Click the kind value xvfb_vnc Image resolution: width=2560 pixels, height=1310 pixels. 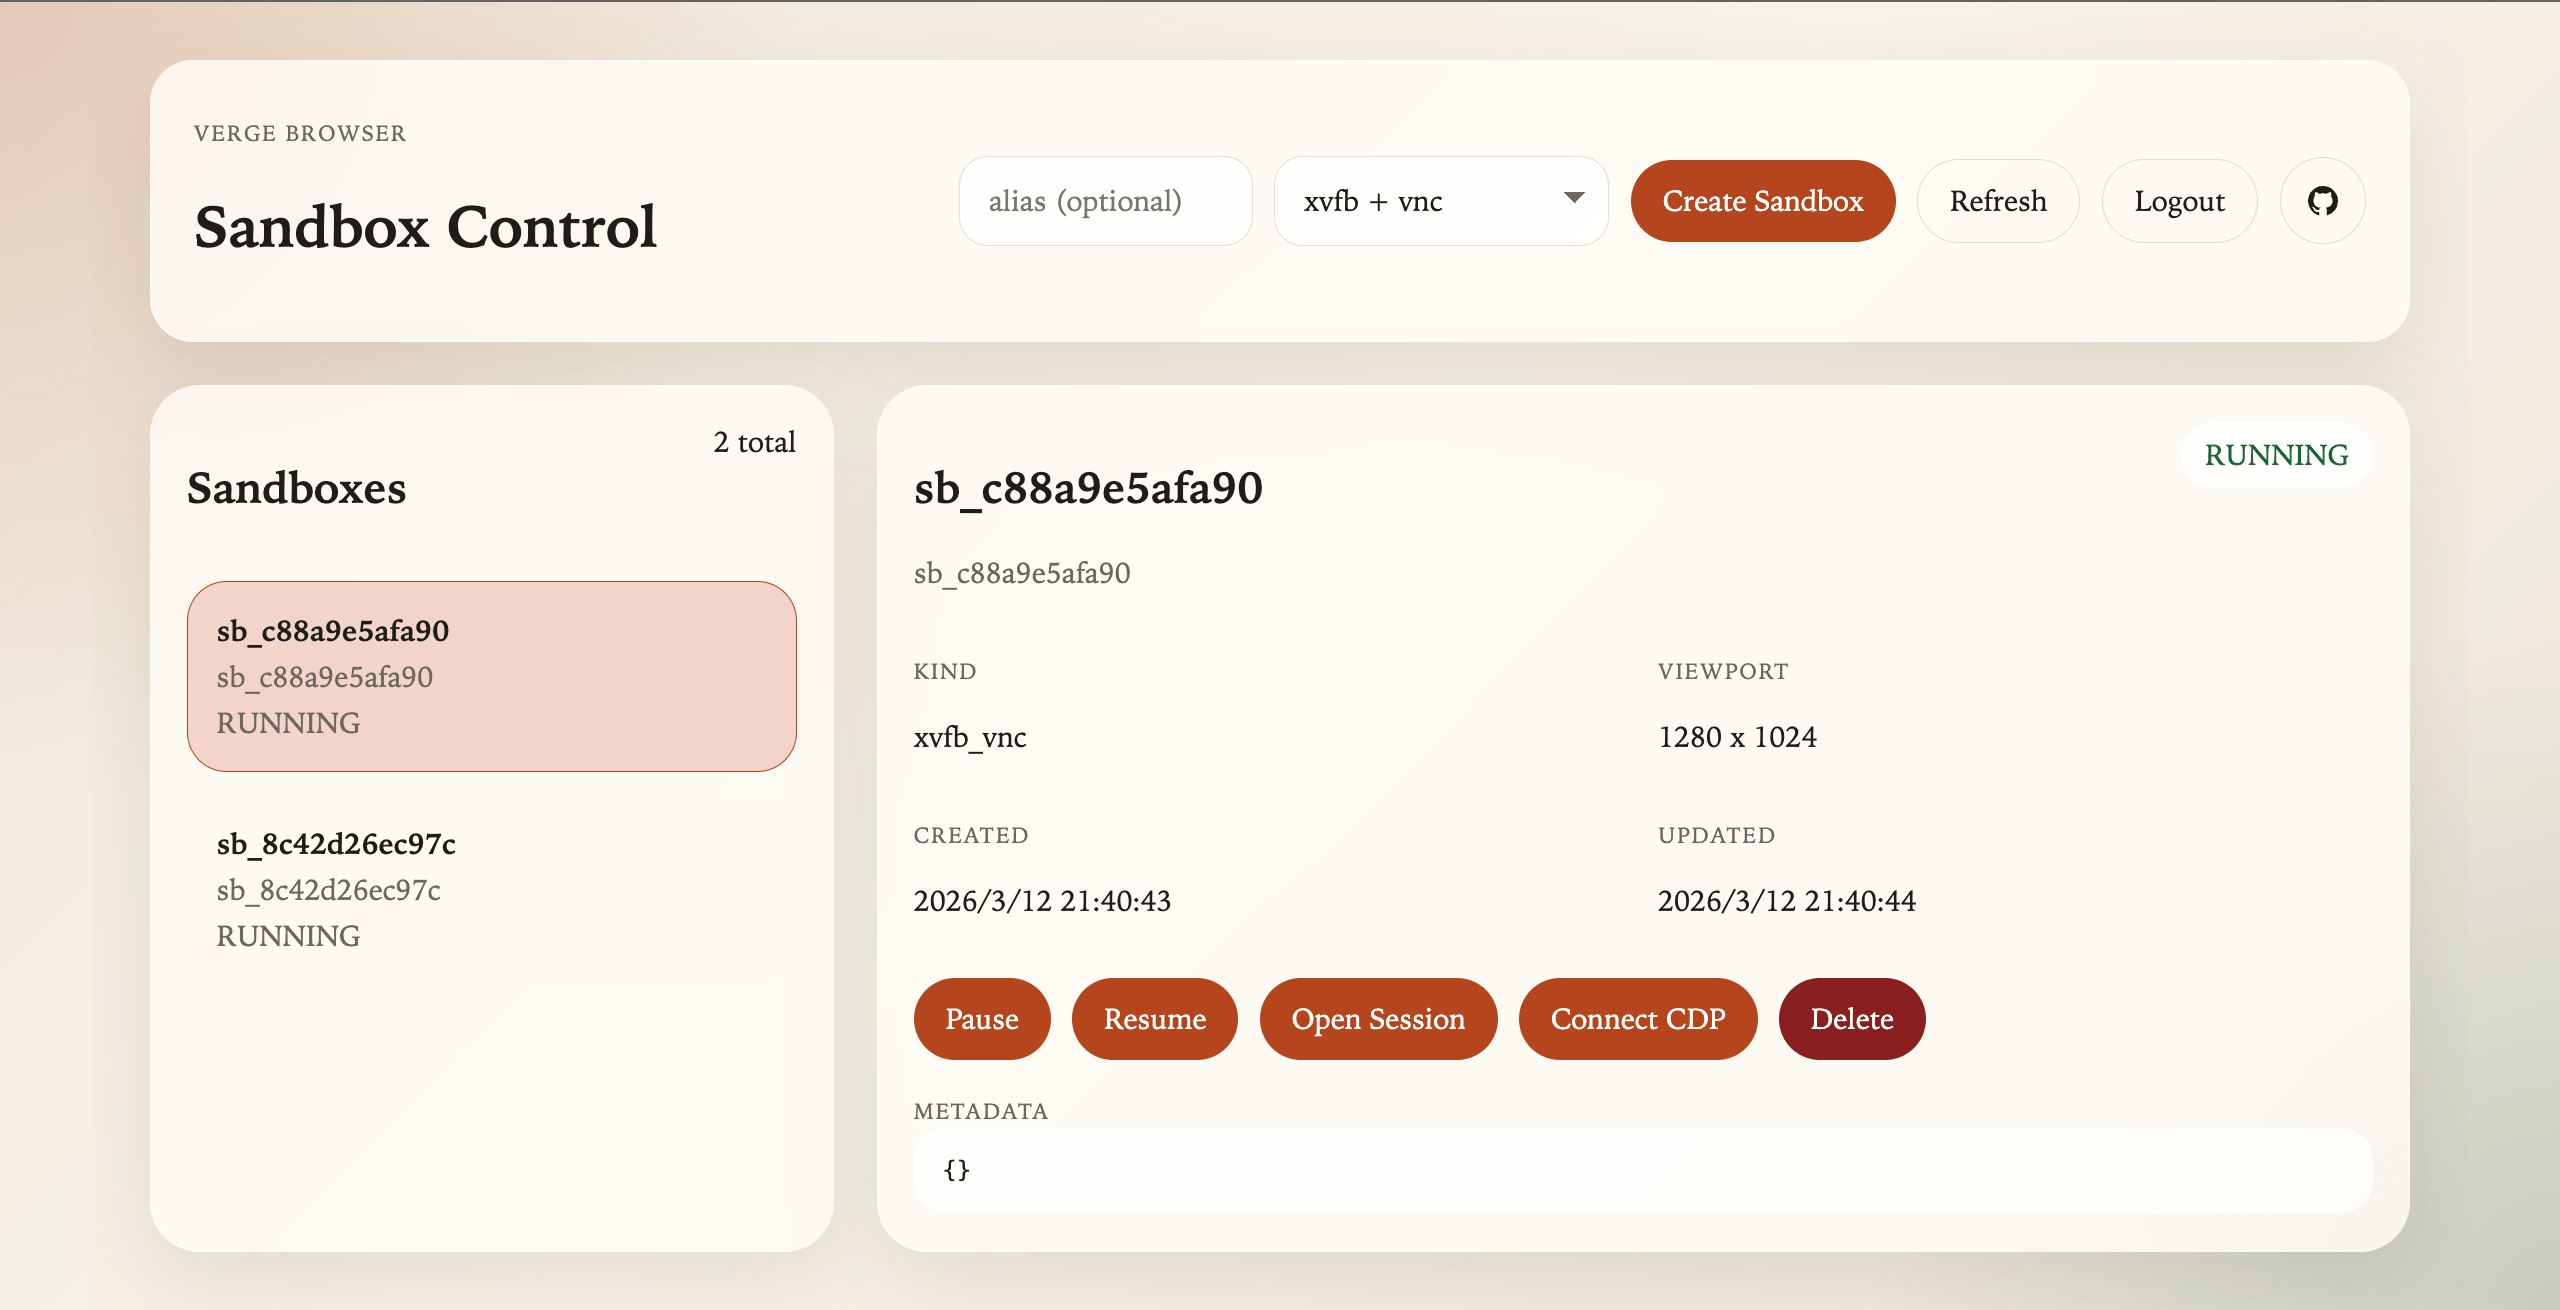point(970,738)
